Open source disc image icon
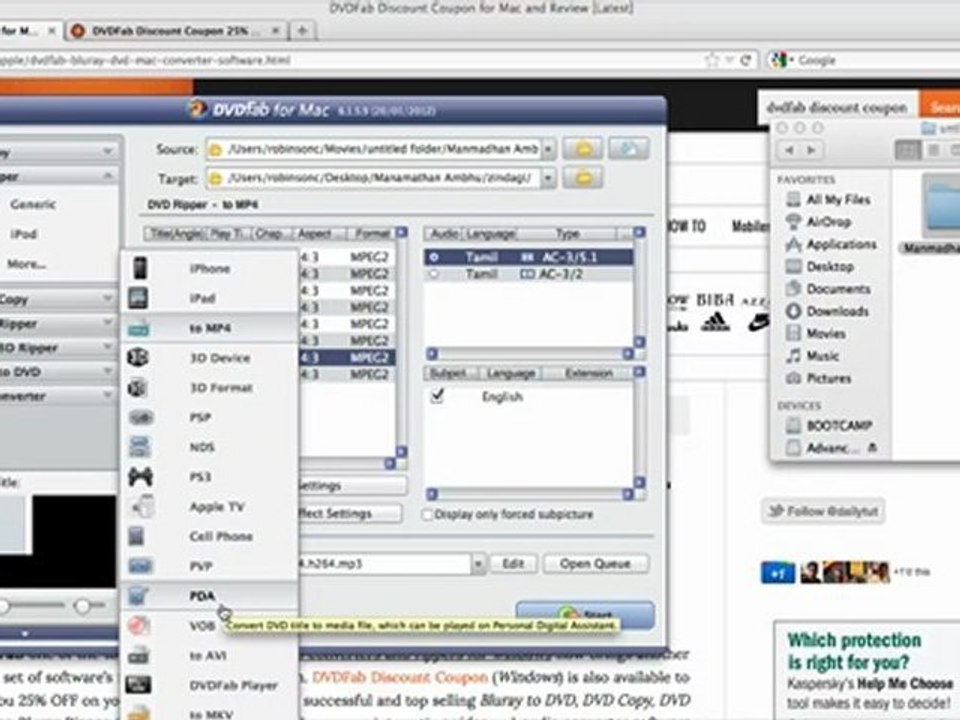 click(629, 149)
